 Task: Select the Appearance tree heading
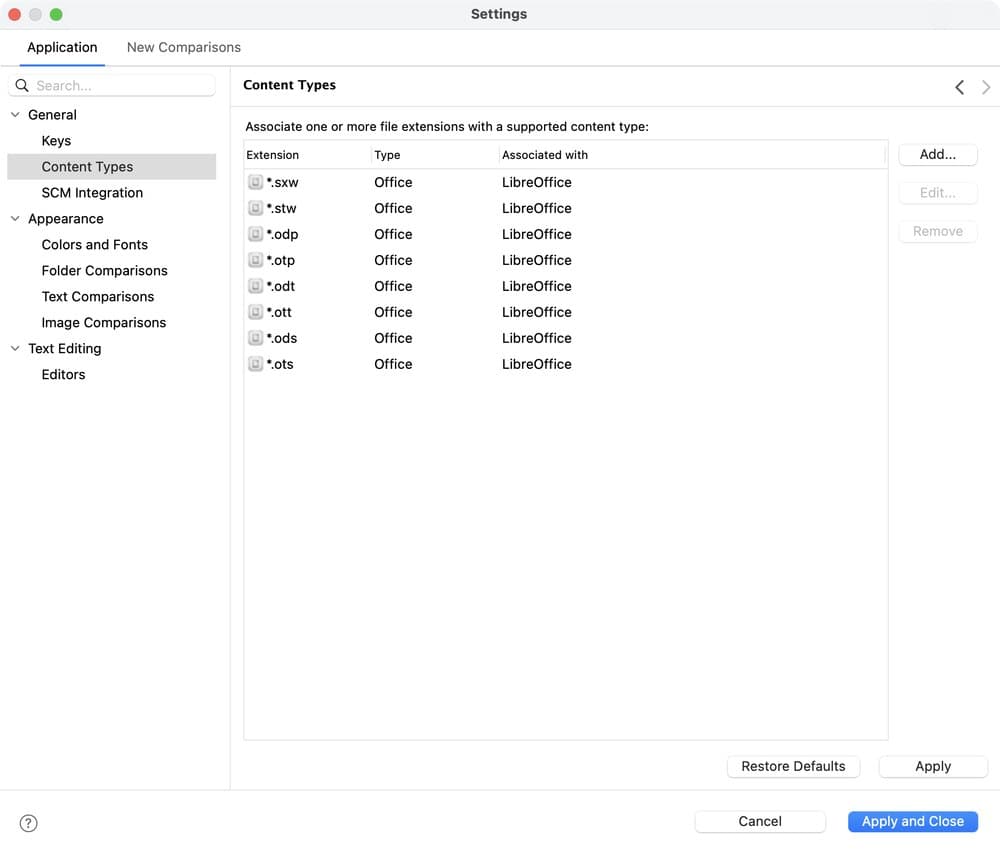(66, 219)
